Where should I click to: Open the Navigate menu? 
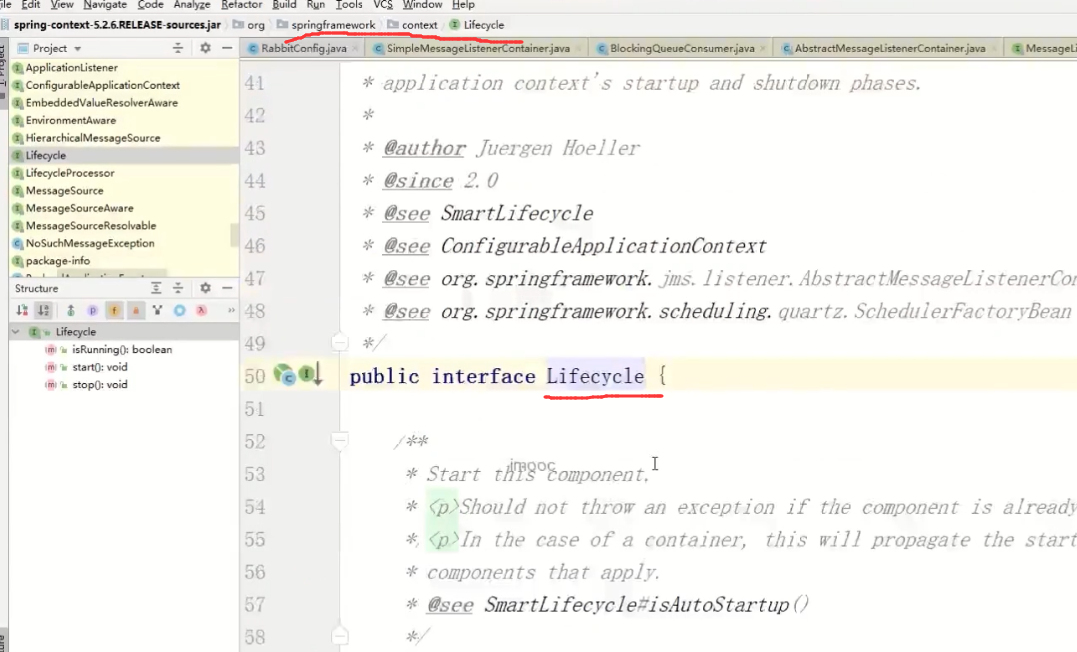[105, 5]
